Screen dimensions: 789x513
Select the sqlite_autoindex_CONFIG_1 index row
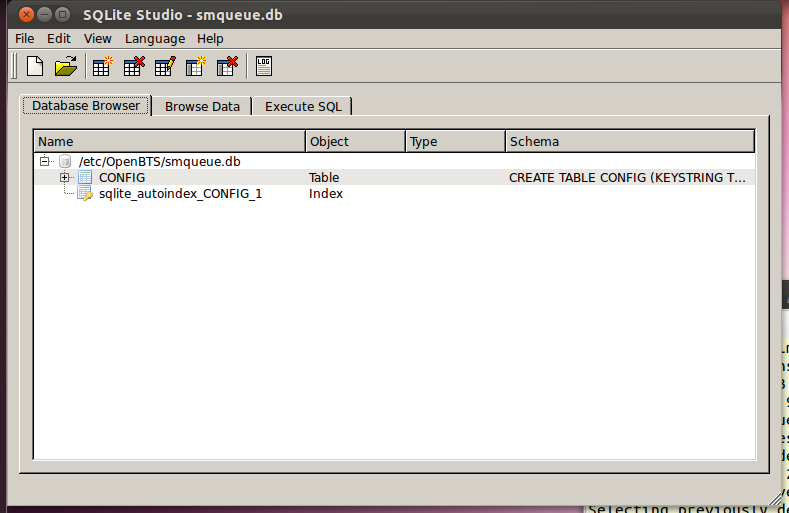(180, 194)
